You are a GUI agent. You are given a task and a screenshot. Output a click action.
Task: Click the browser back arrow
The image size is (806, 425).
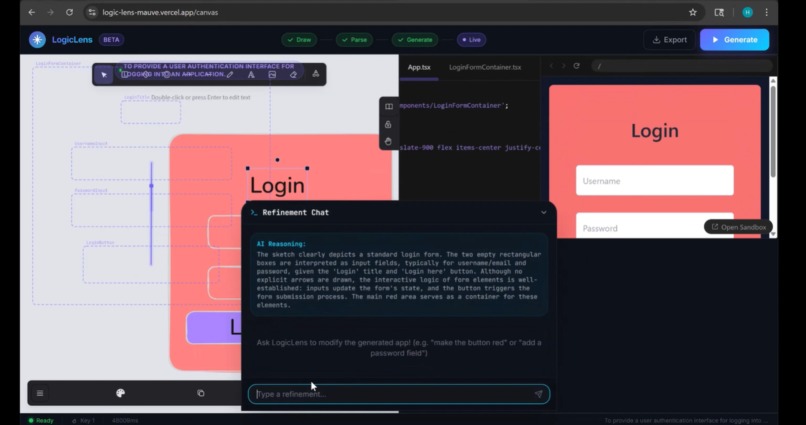[x=32, y=12]
